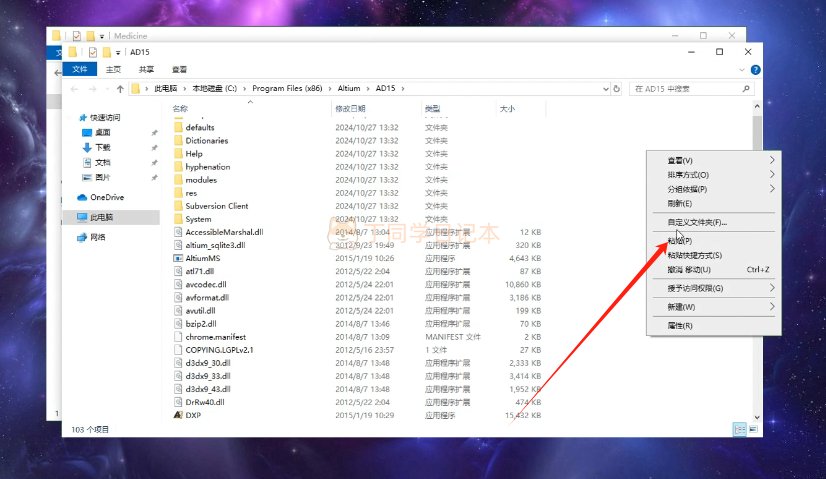Viewport: 826px width, 479px height.
Task: Switch to large icons view in status bar
Action: 753,429
